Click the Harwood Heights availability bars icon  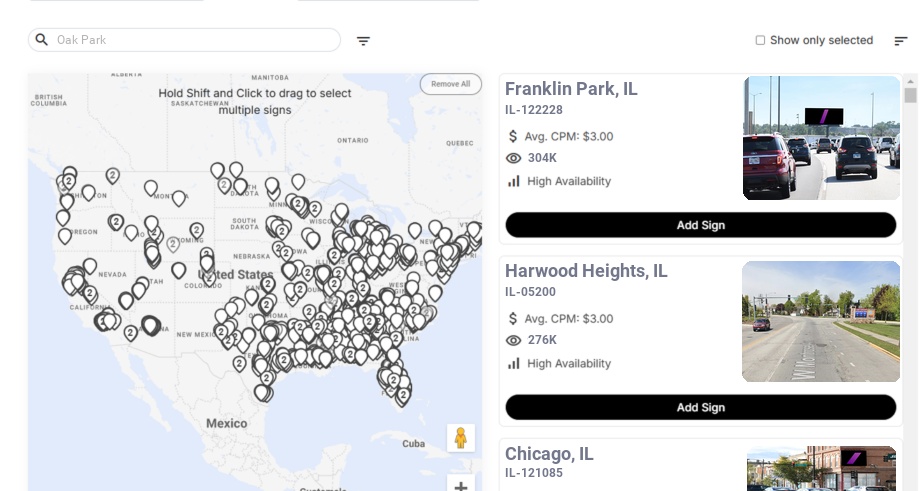pos(514,363)
